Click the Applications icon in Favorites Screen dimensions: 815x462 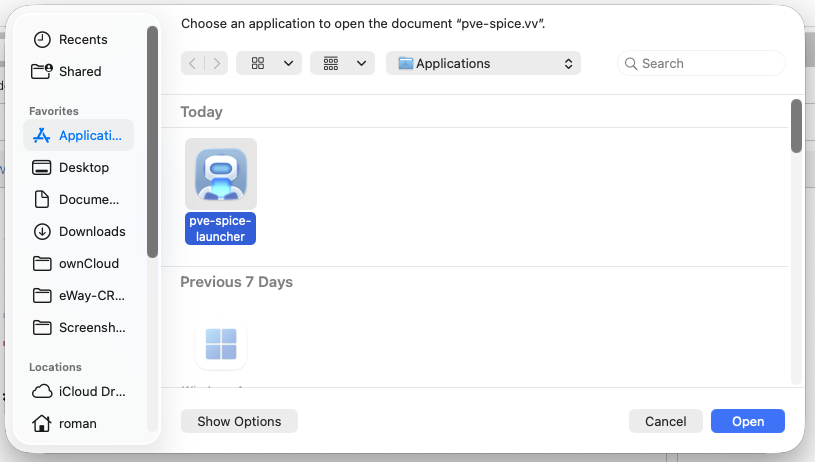tap(42, 135)
